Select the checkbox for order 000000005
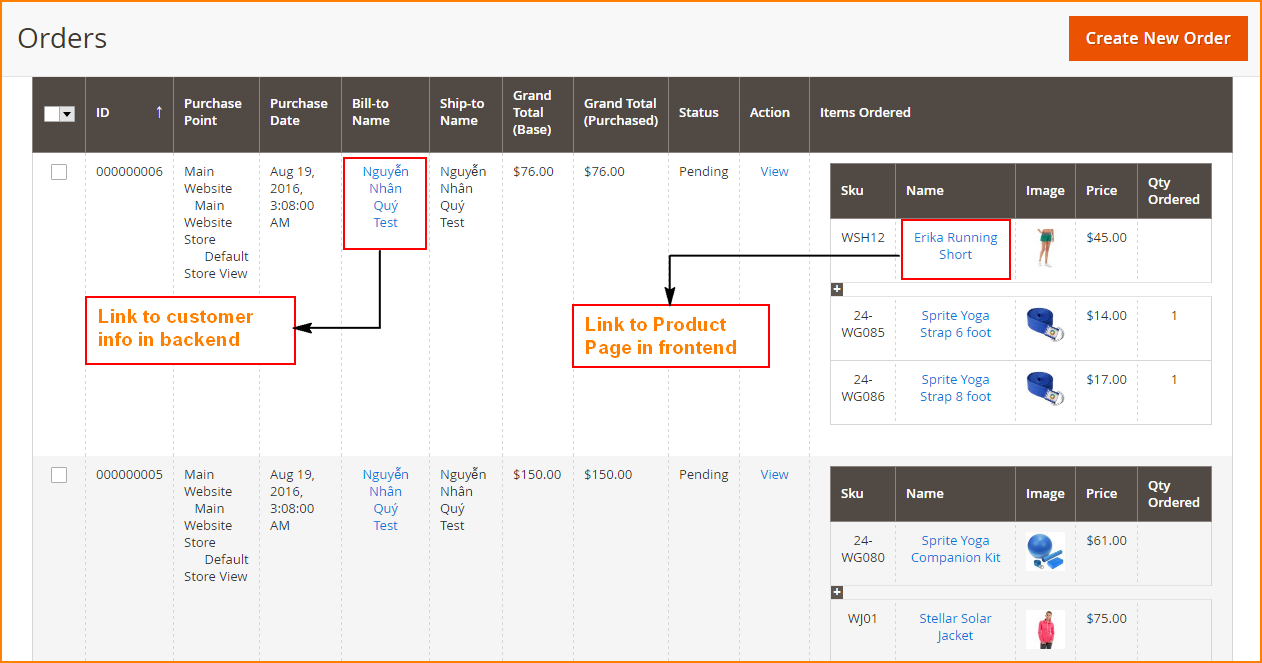This screenshot has height=663, width=1262. [59, 474]
